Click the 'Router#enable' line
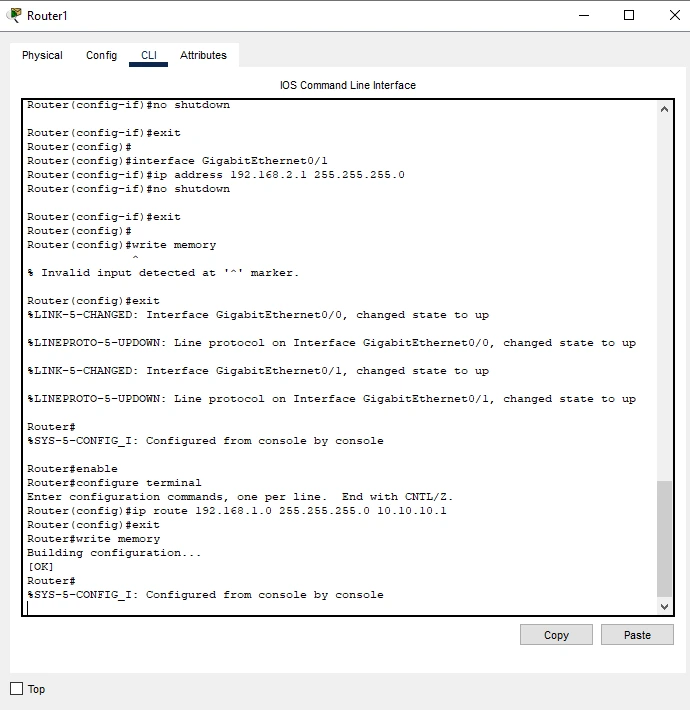This screenshot has width=690, height=710. 72,469
